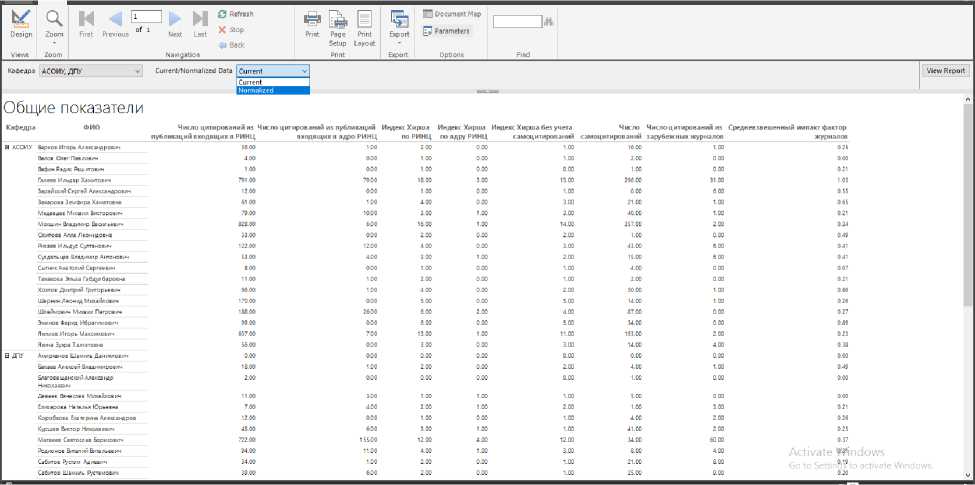Jump to the Last page
This screenshot has width=975, height=485.
pos(200,24)
